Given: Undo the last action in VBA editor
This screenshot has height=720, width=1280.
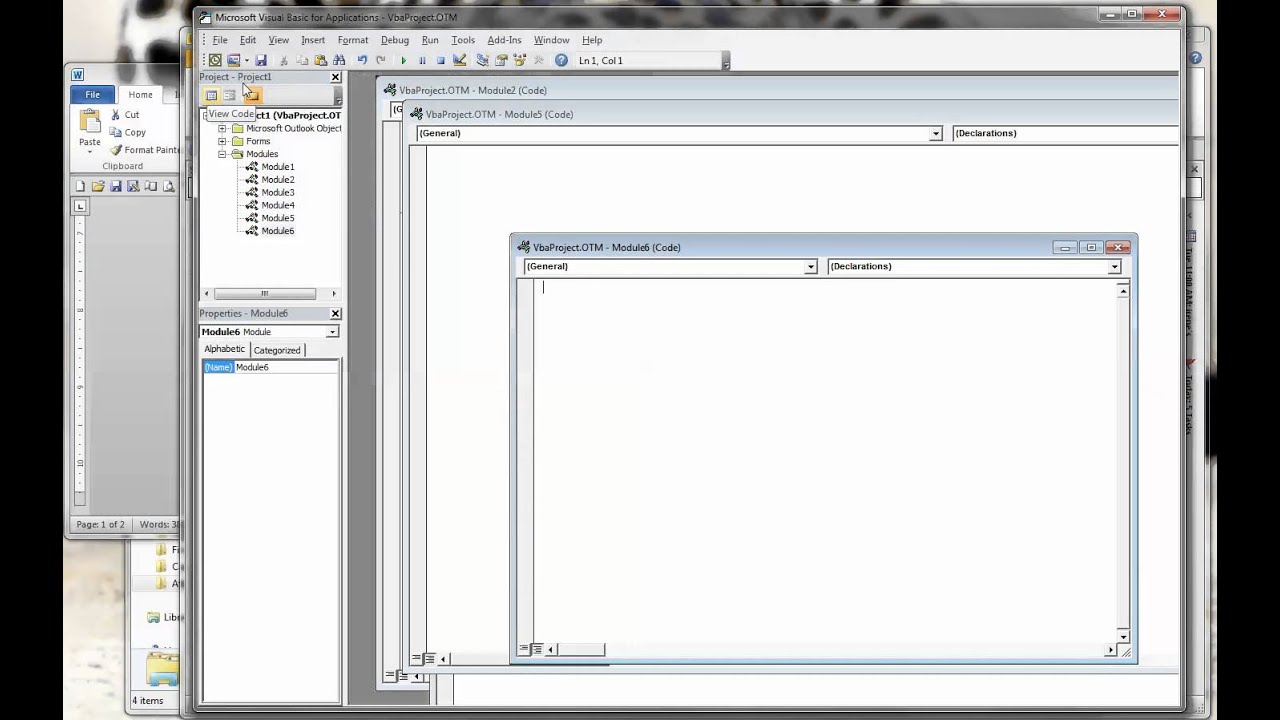Looking at the screenshot, I should [362, 60].
